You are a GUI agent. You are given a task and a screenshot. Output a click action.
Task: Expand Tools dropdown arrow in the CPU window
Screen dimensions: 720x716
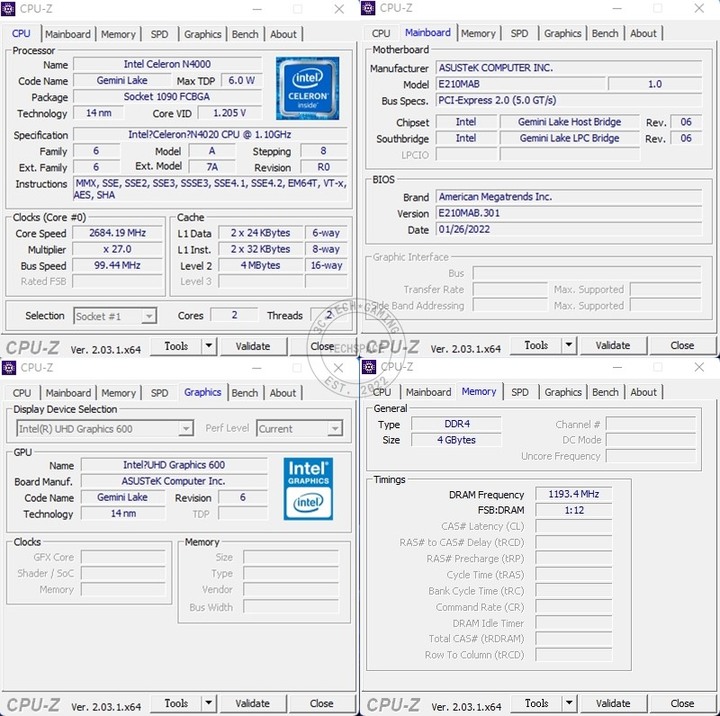coord(209,346)
